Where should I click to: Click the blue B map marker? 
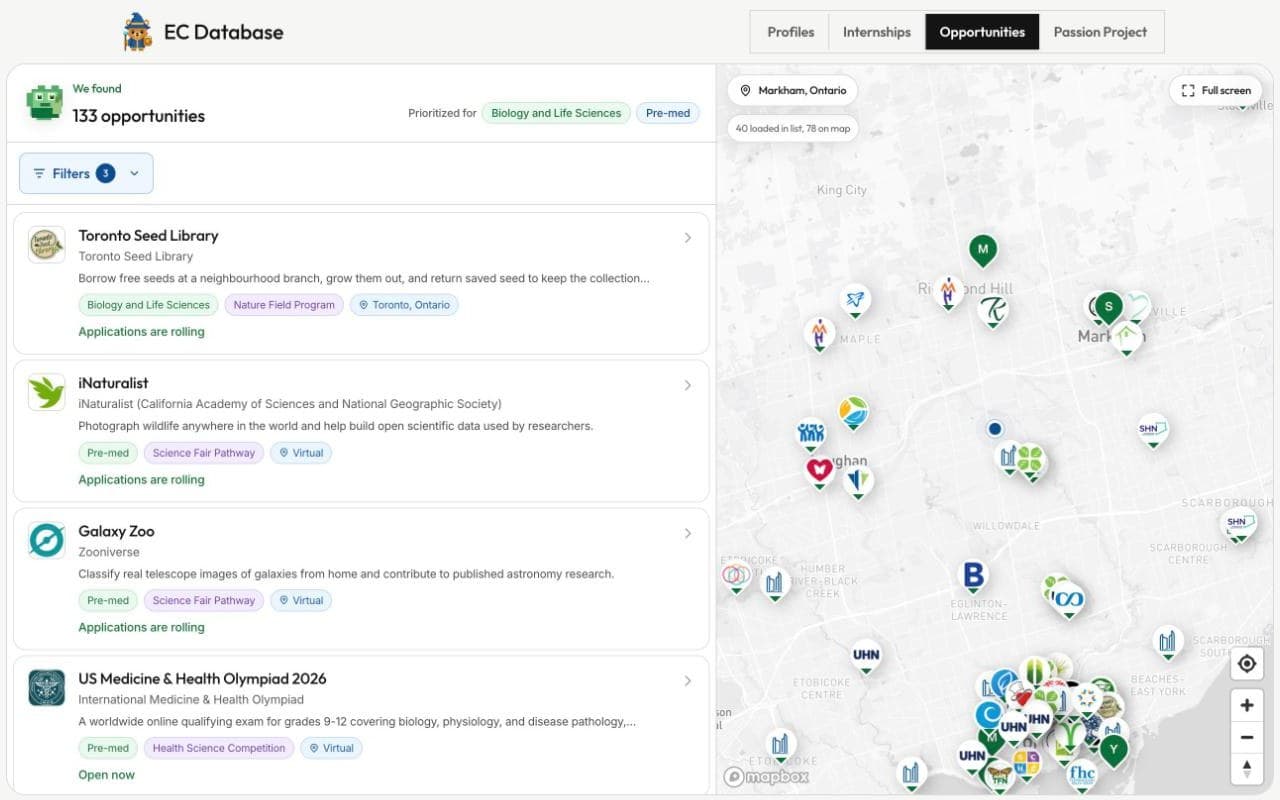[x=974, y=576]
